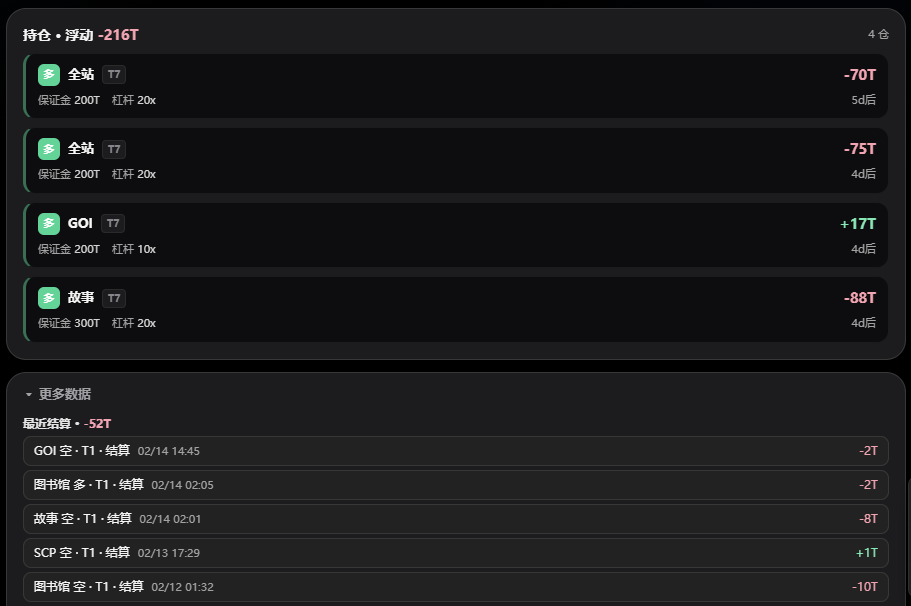
Task: Click the +17T profit on the GOI position
Action: click(857, 224)
